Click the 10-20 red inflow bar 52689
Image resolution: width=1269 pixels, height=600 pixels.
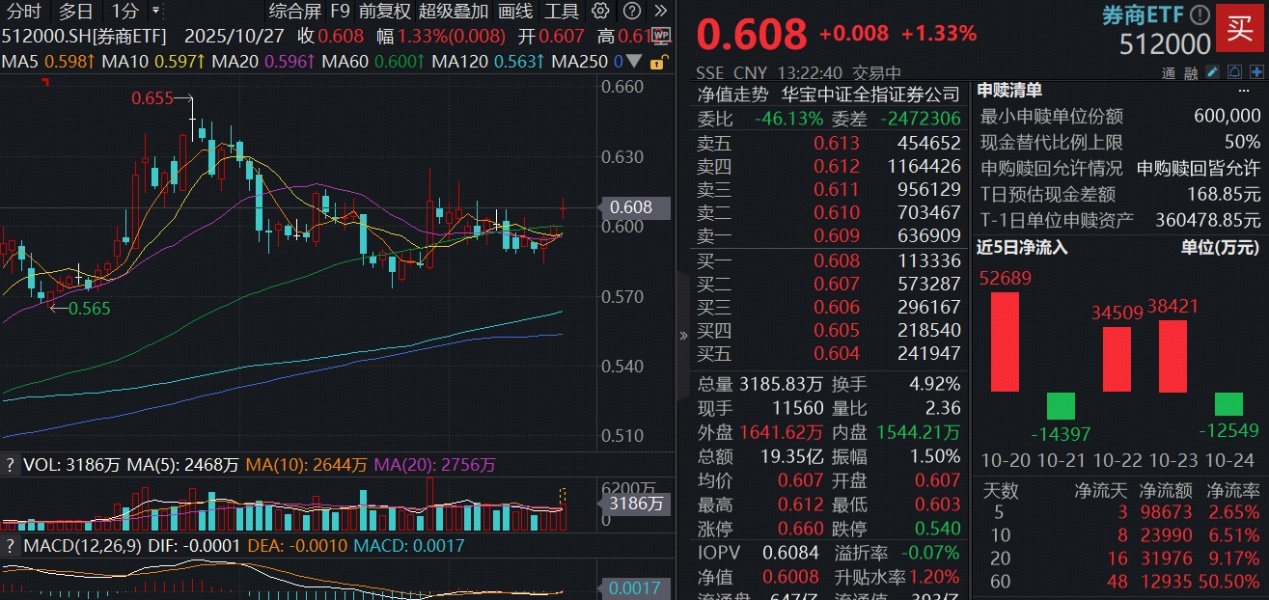click(x=1005, y=342)
